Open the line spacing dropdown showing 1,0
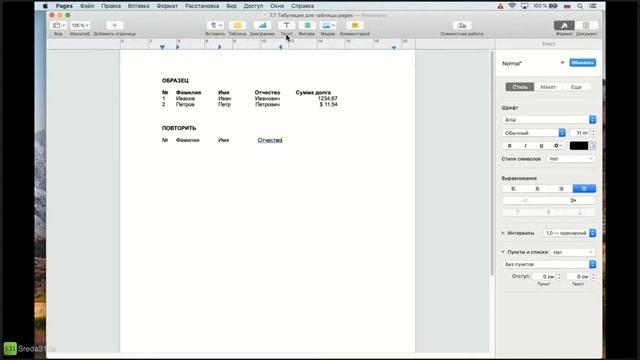 tap(570, 233)
